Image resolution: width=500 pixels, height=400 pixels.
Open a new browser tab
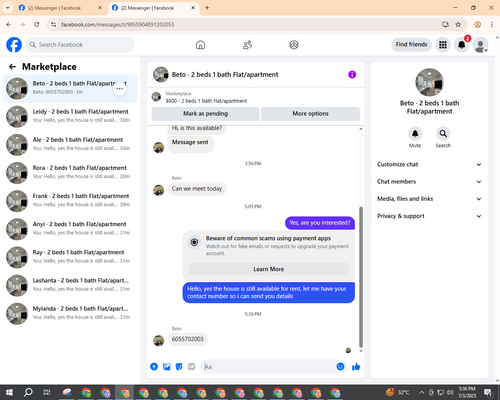(207, 8)
